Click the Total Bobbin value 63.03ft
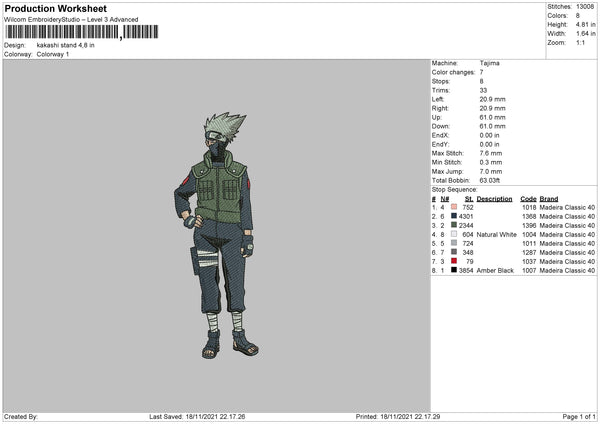The height and width of the screenshot is (424, 600). (x=490, y=180)
